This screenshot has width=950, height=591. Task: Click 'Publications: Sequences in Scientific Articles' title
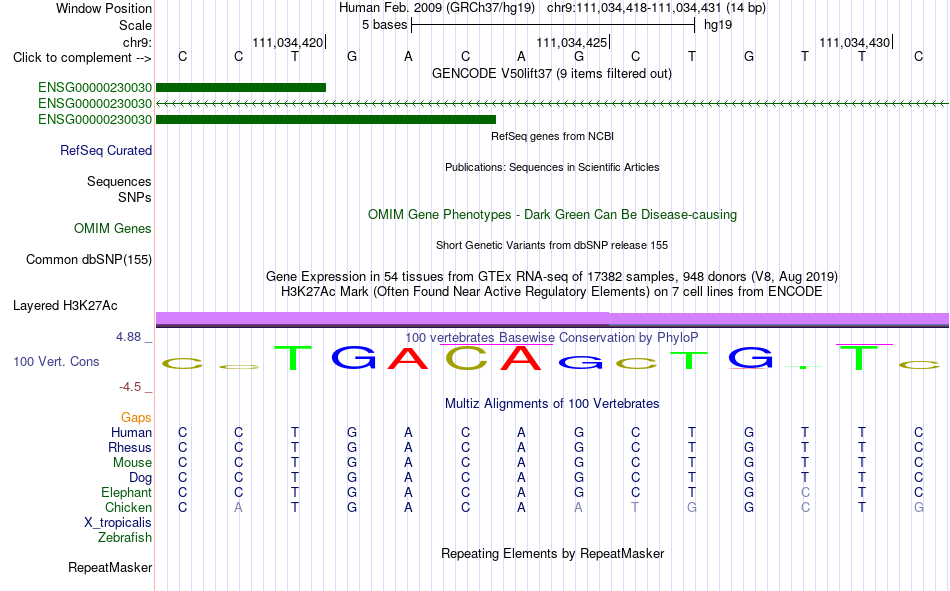[552, 167]
